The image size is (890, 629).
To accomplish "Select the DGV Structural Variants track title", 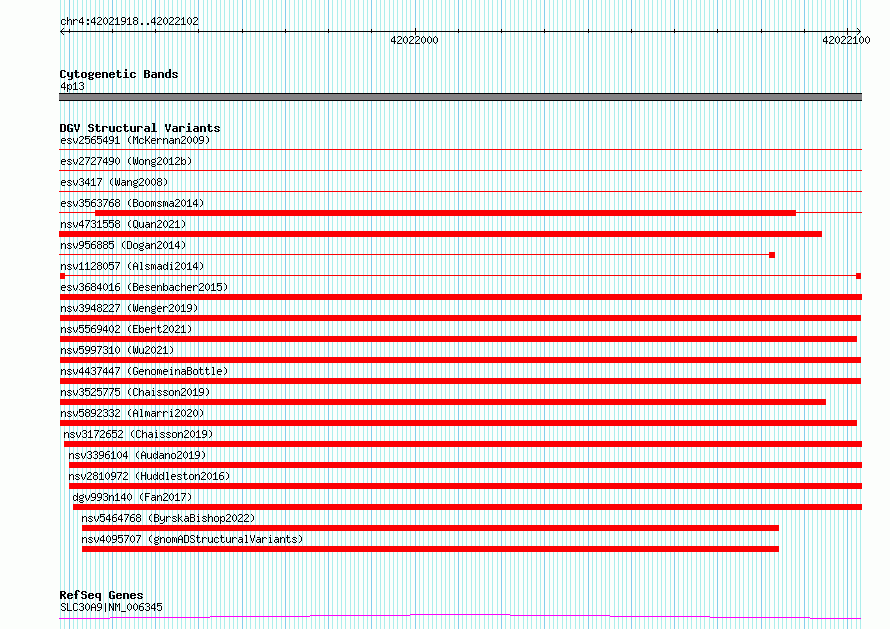I will point(140,128).
